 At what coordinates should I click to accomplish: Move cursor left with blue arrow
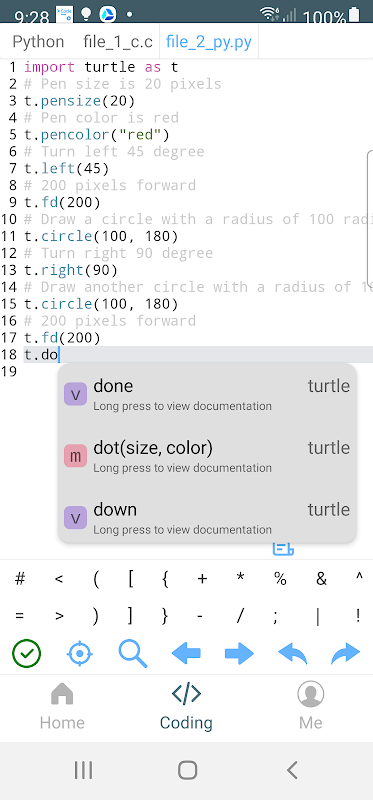click(x=186, y=653)
